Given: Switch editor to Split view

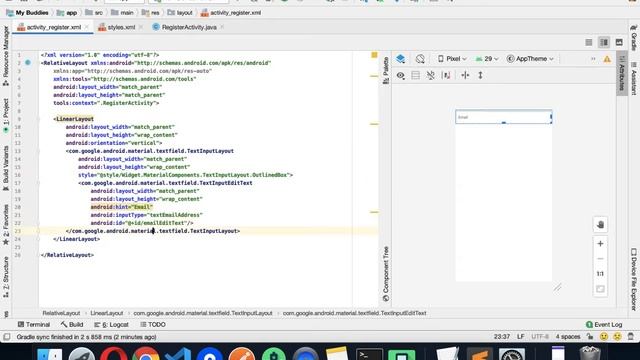Looking at the screenshot, I should coord(604,42).
